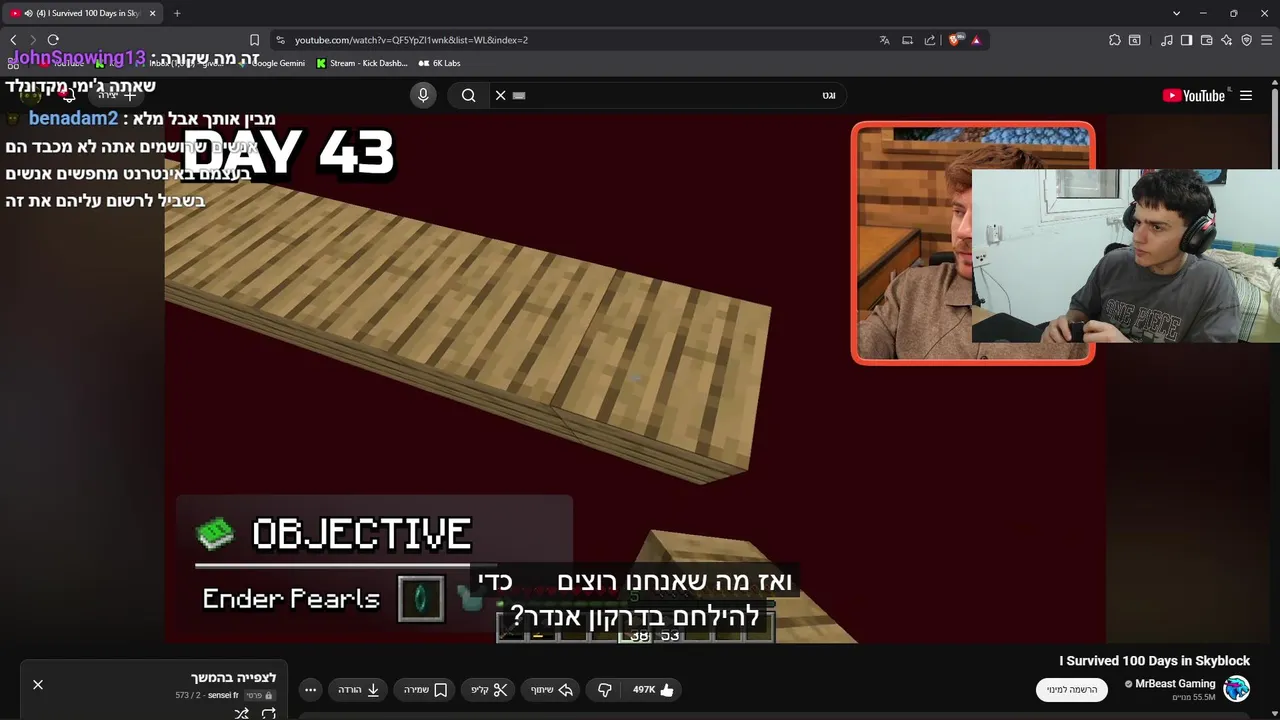Click the YouTube create plus button
Viewport: 1280px width, 720px height.
coord(116,95)
